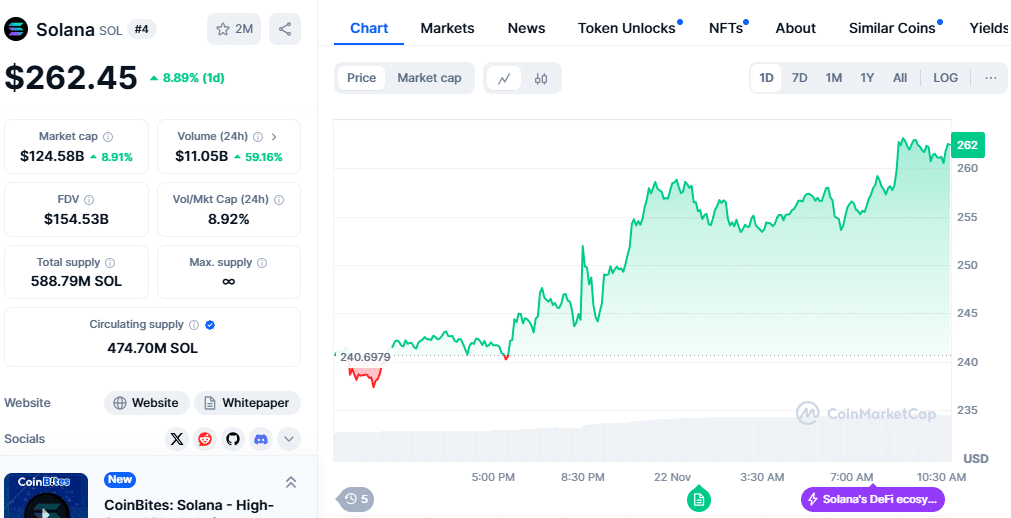This screenshot has width=1011, height=518.
Task: Expand more social links chevron
Action: 289,439
